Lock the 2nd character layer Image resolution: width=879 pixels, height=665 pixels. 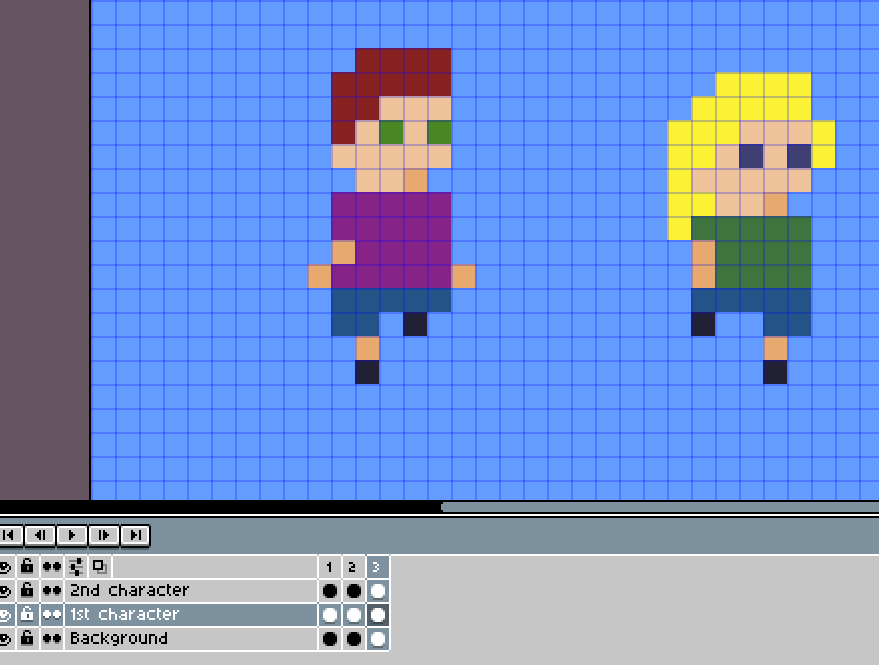point(27,590)
